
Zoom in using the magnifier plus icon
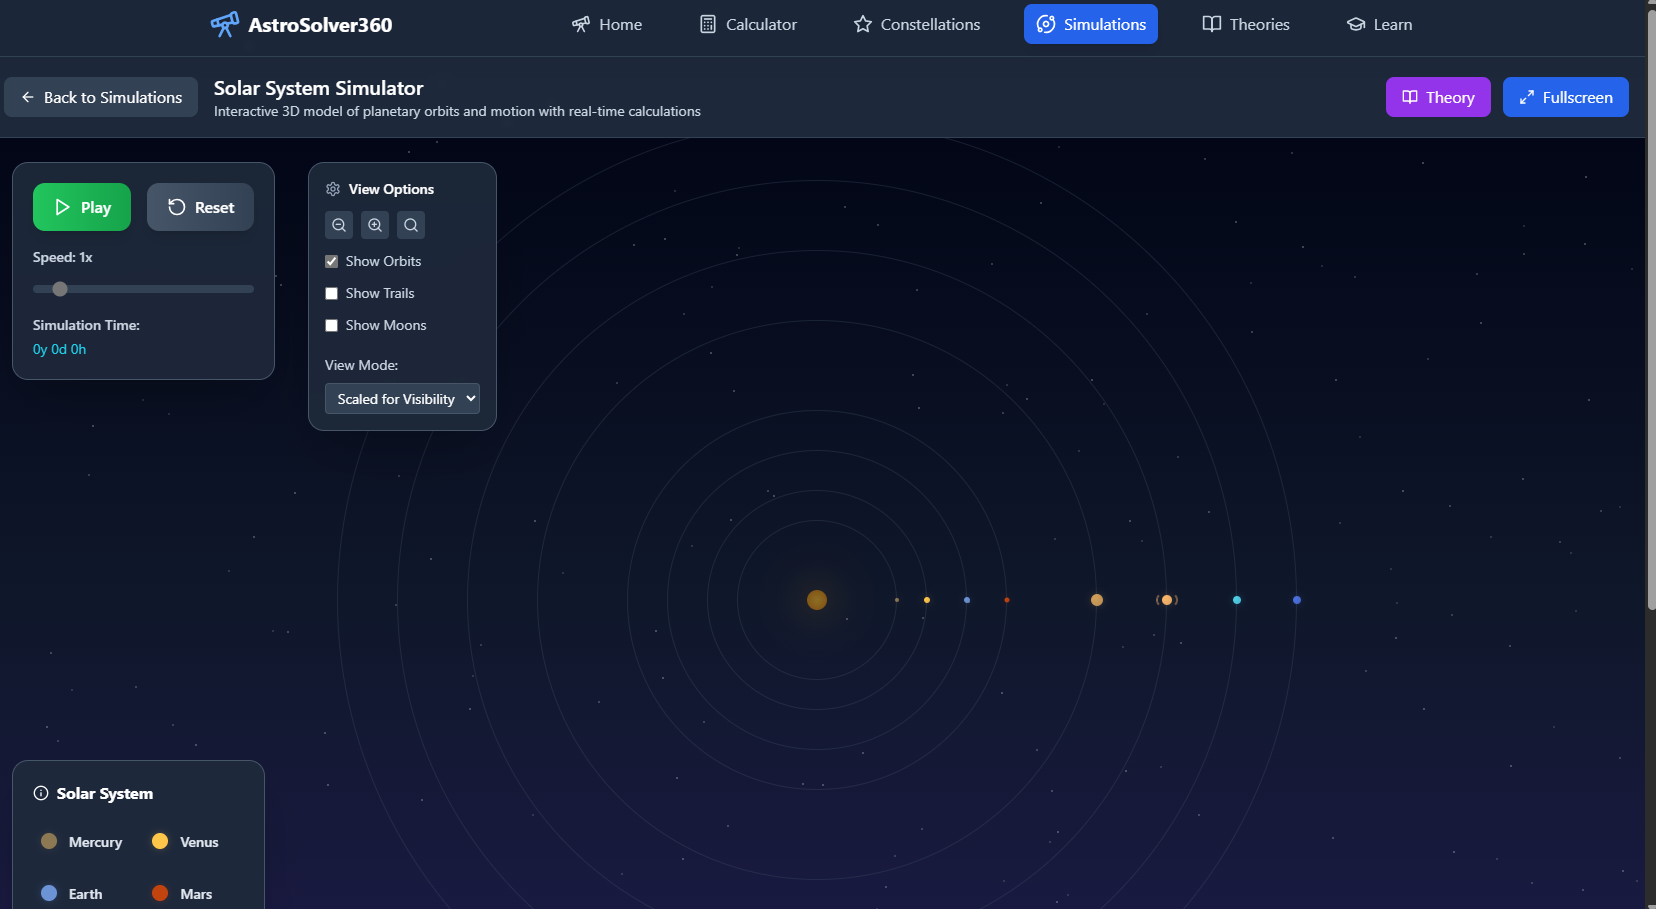click(375, 225)
